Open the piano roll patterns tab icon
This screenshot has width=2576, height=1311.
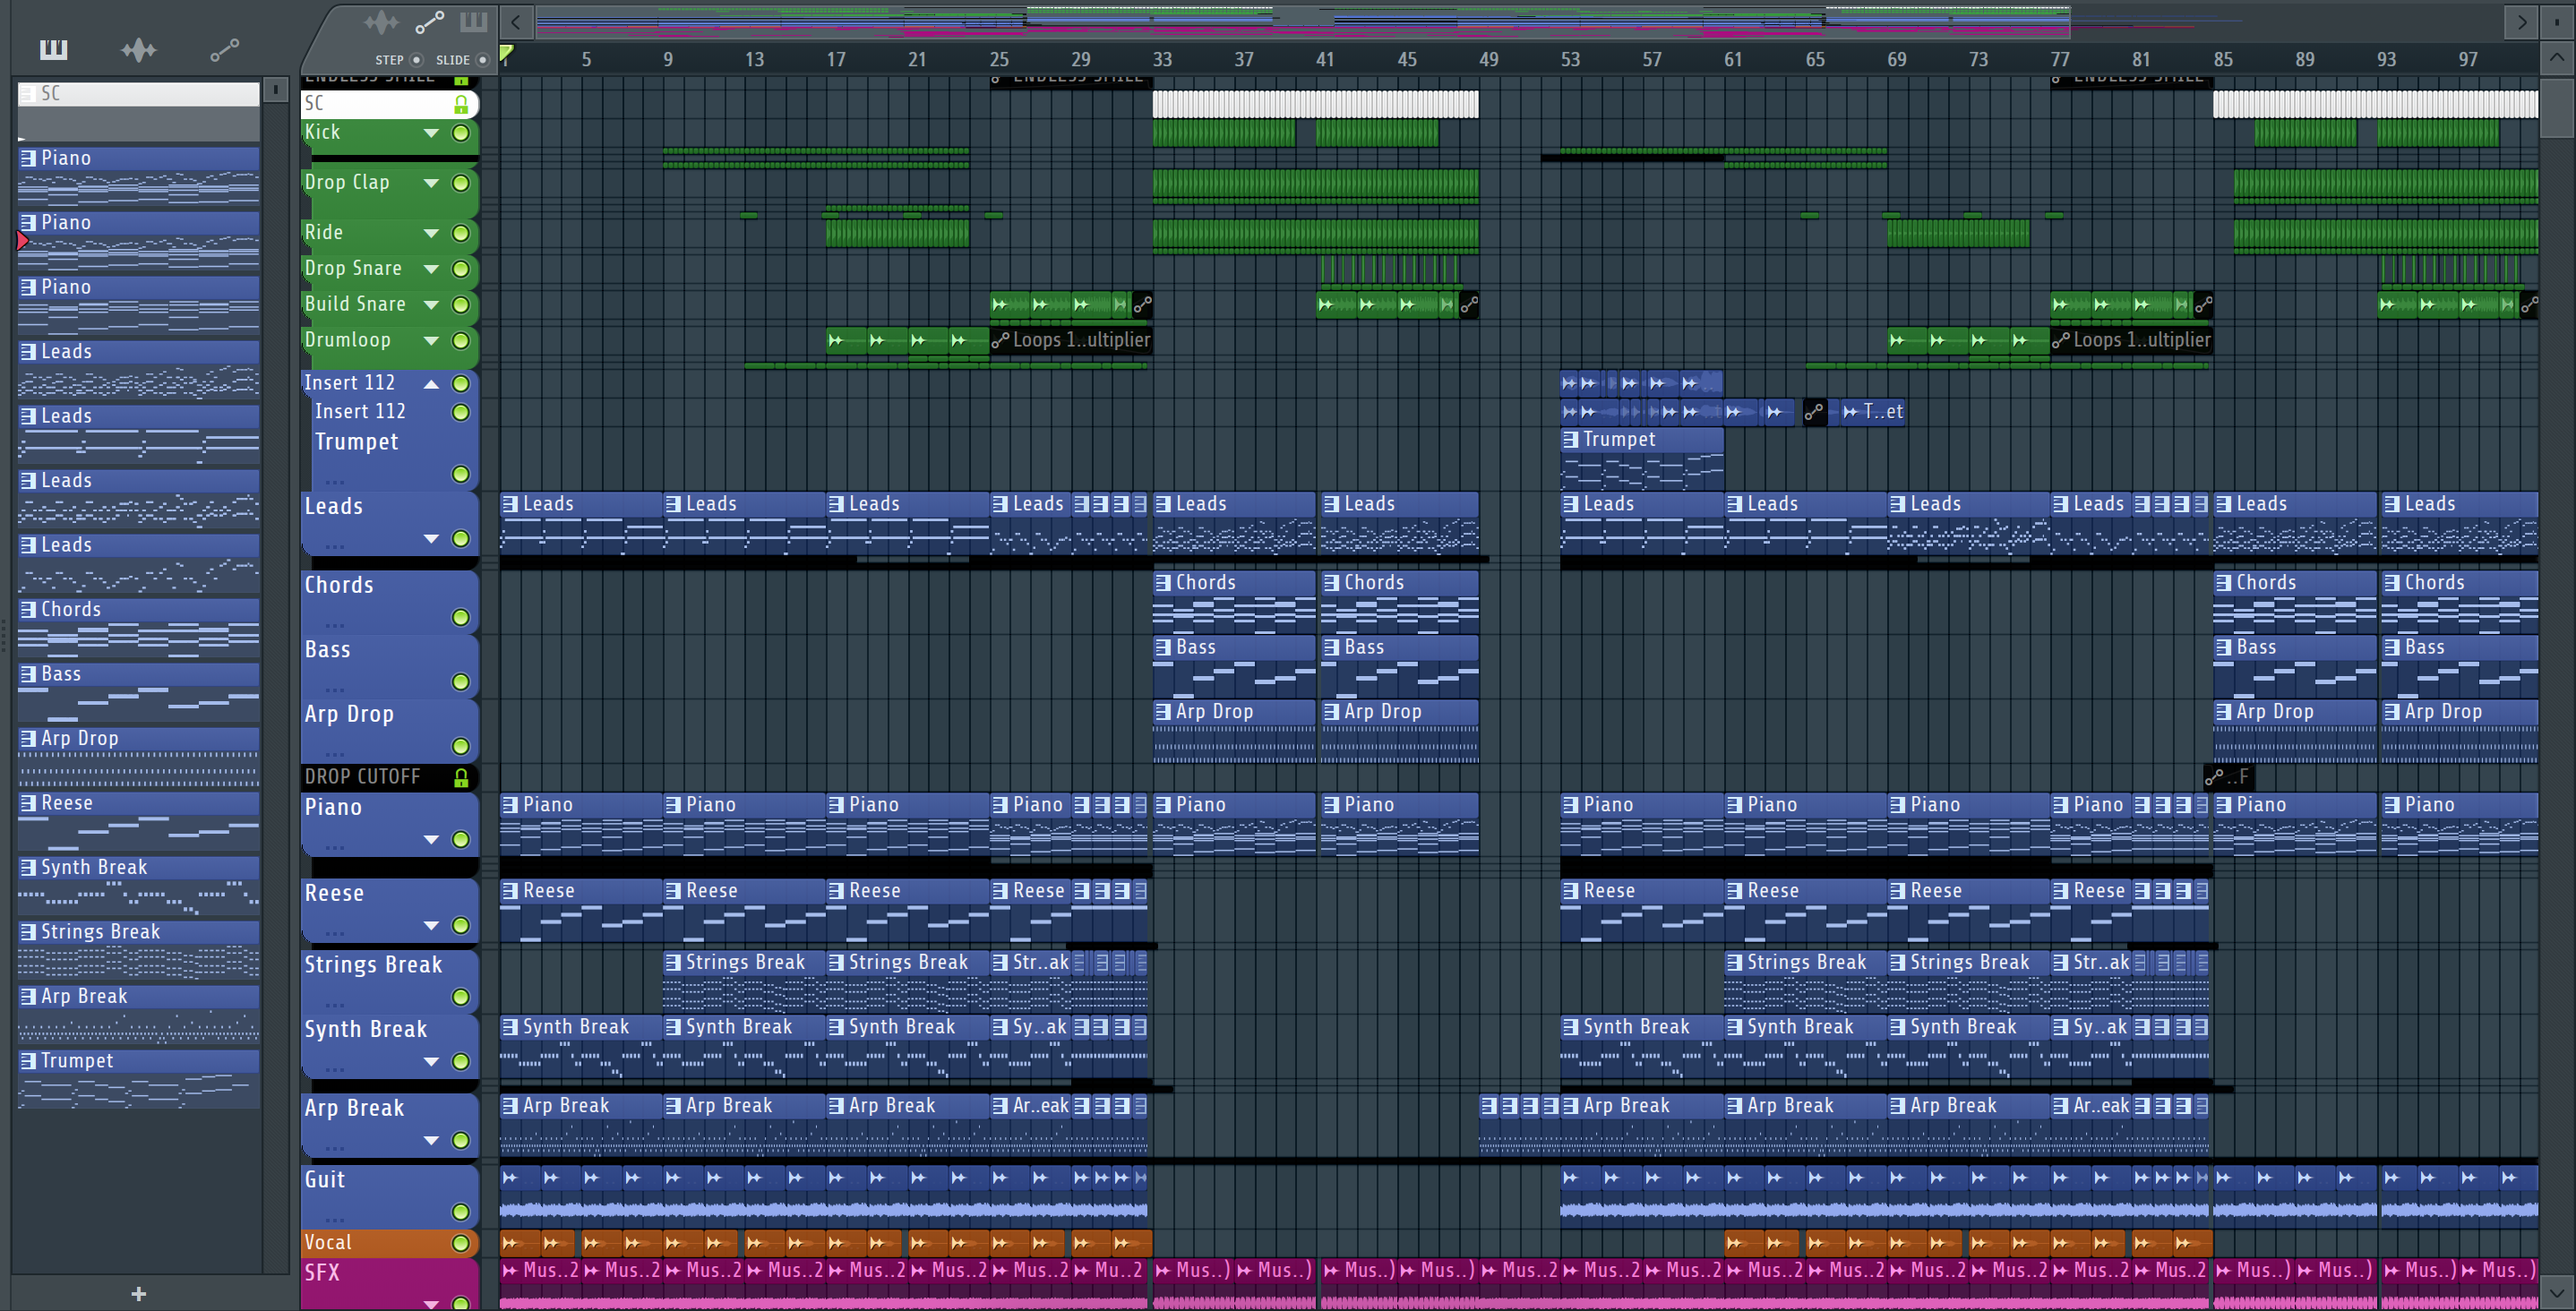pos(53,49)
